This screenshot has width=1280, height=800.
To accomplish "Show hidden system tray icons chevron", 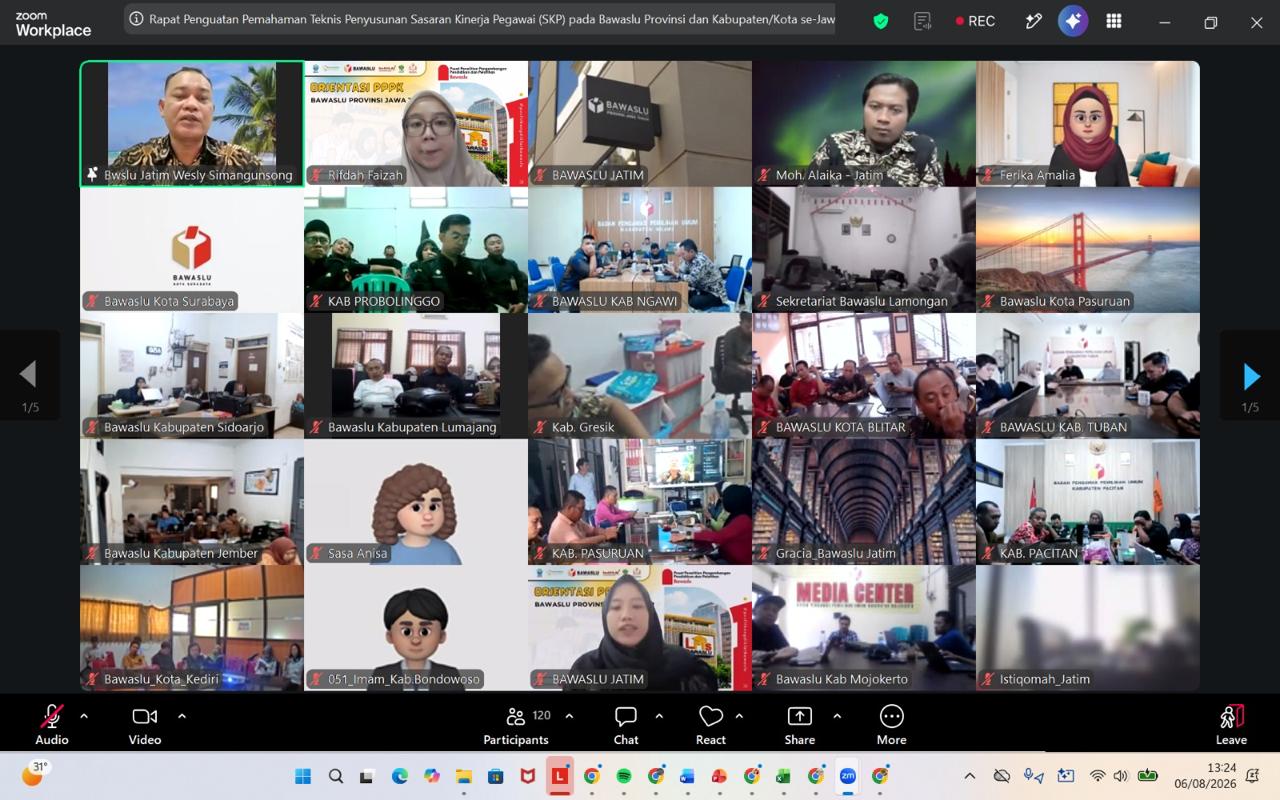I will coord(969,776).
